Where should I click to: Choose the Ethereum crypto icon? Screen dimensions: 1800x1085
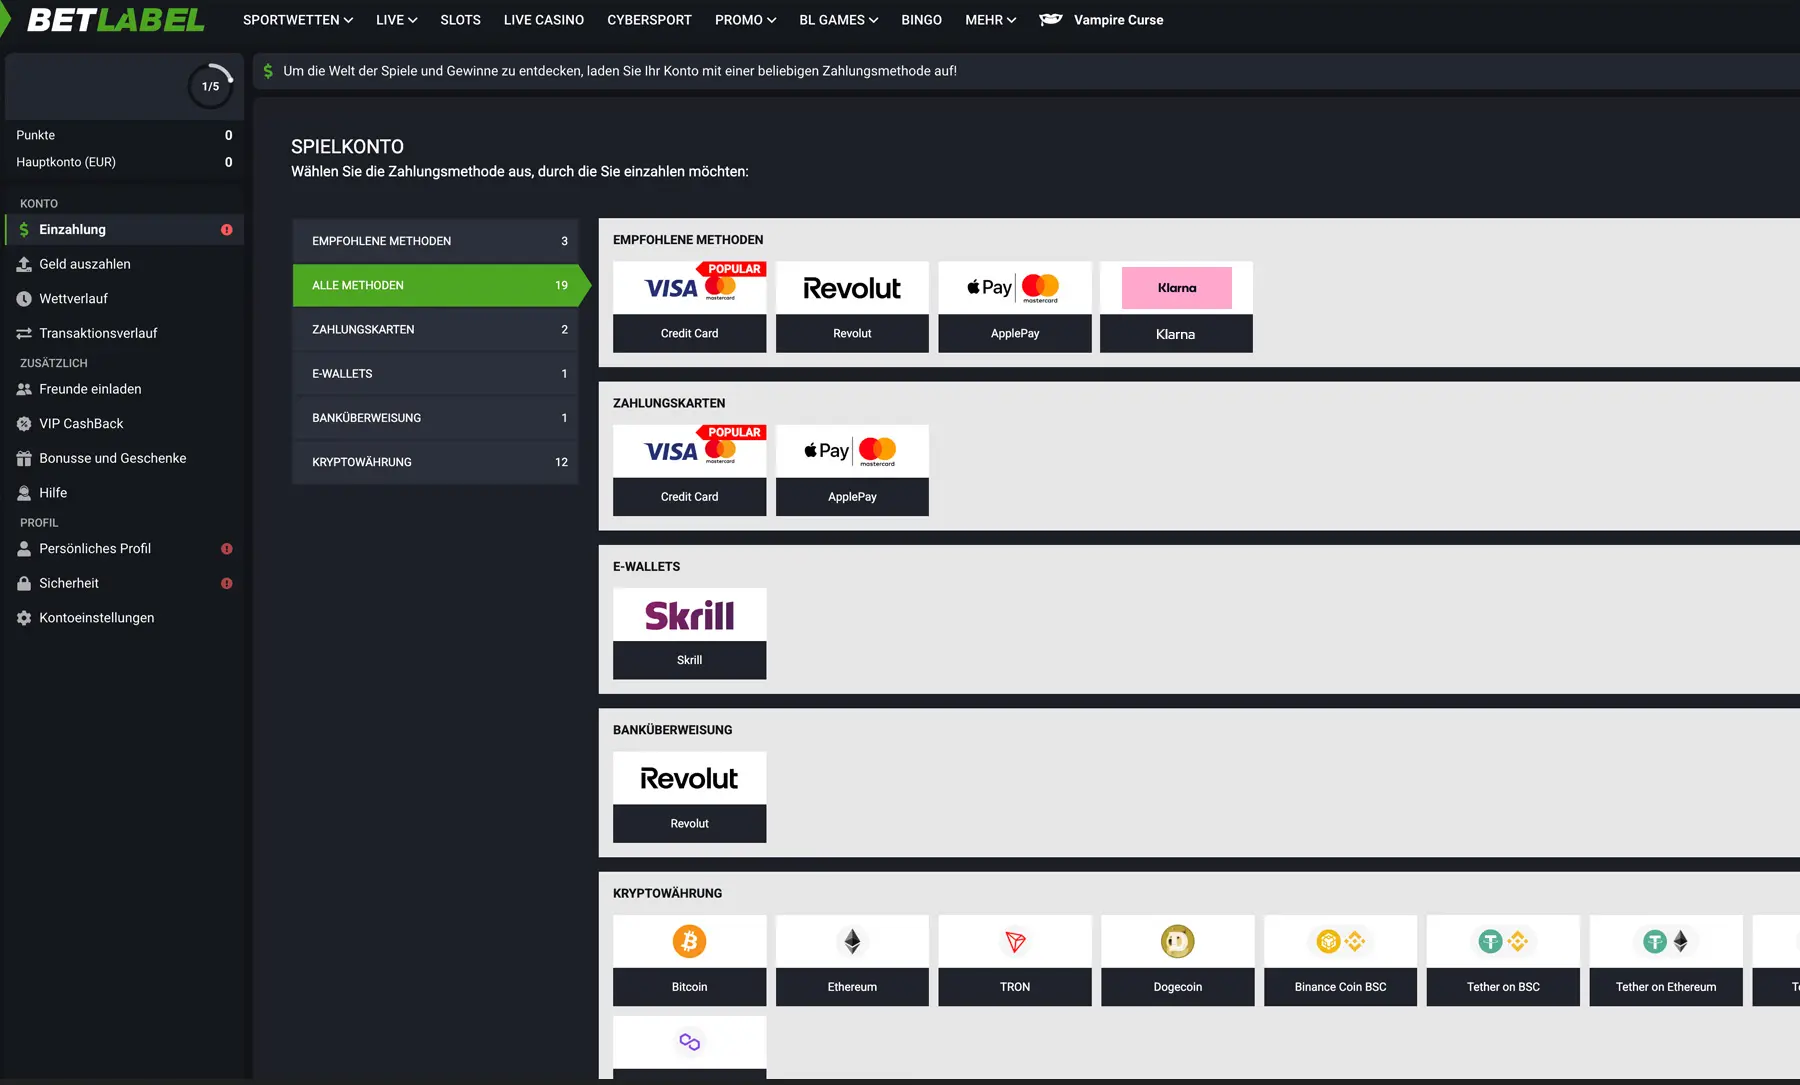[x=852, y=941]
